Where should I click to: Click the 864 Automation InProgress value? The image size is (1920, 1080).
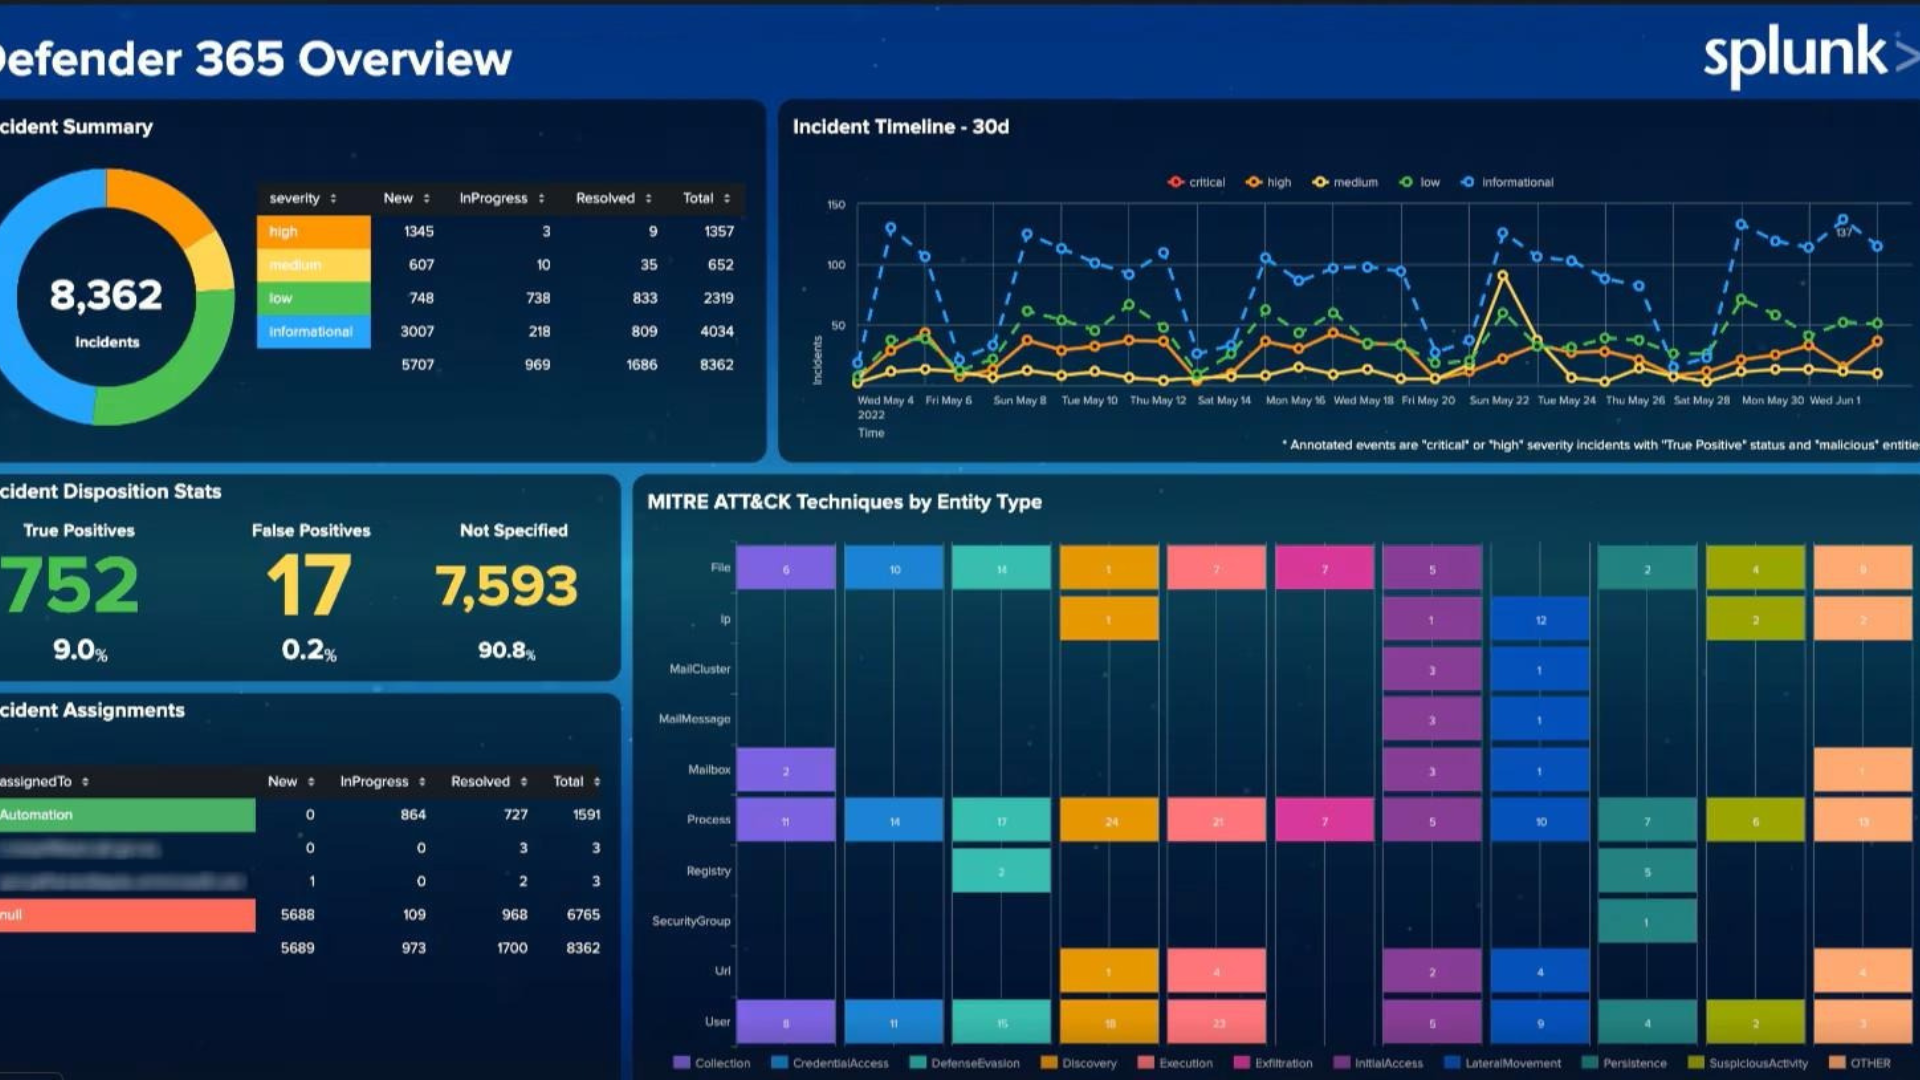[413, 815]
